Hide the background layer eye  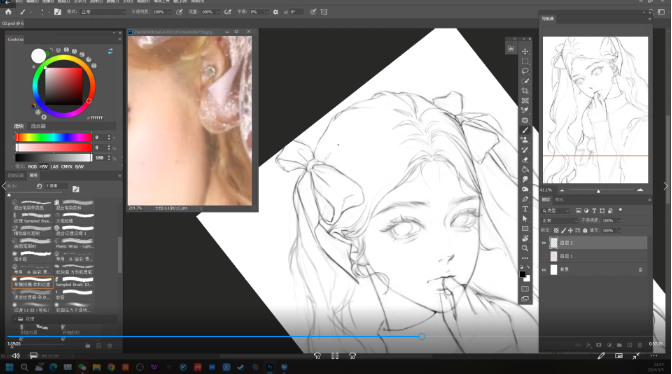(544, 269)
